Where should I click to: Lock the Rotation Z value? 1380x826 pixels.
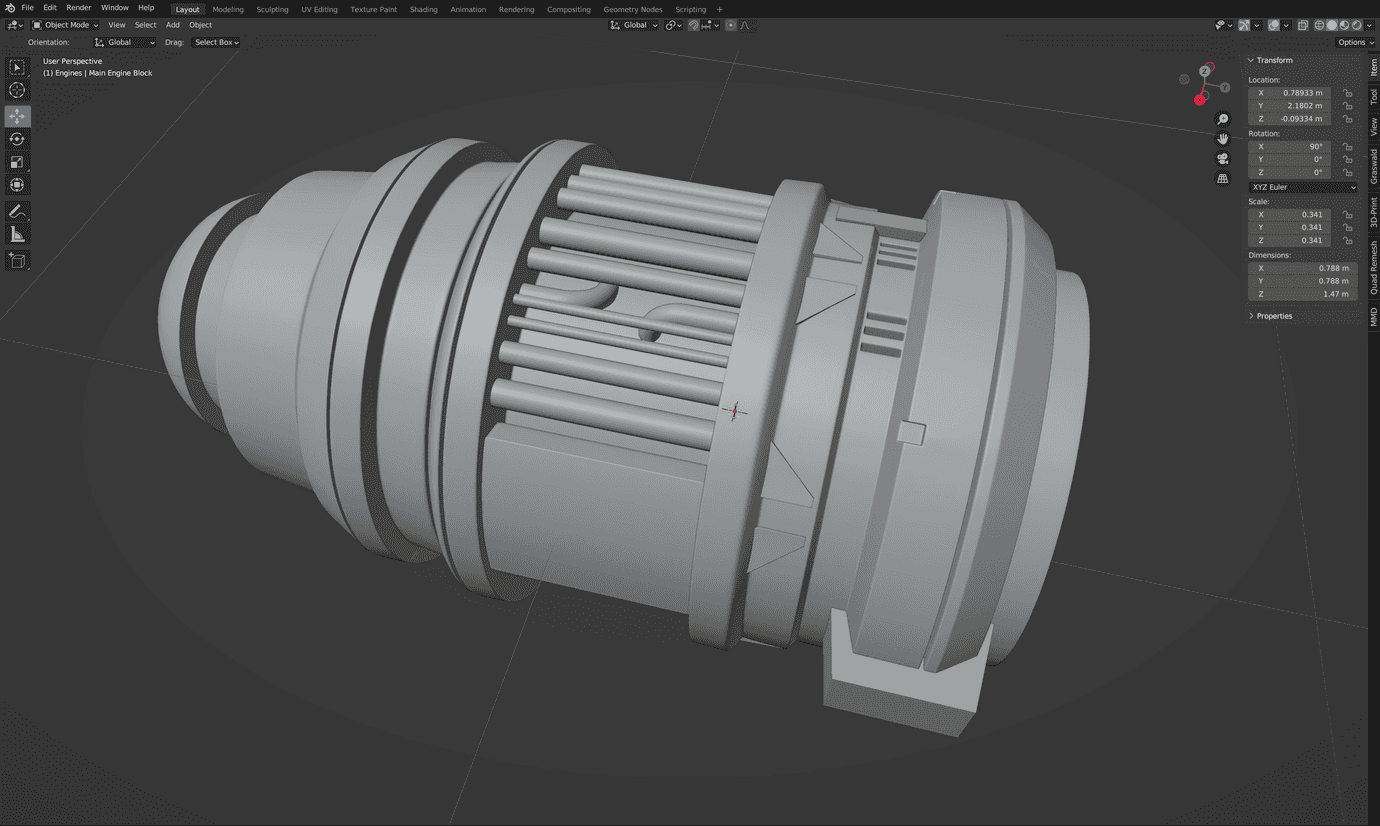coord(1348,173)
